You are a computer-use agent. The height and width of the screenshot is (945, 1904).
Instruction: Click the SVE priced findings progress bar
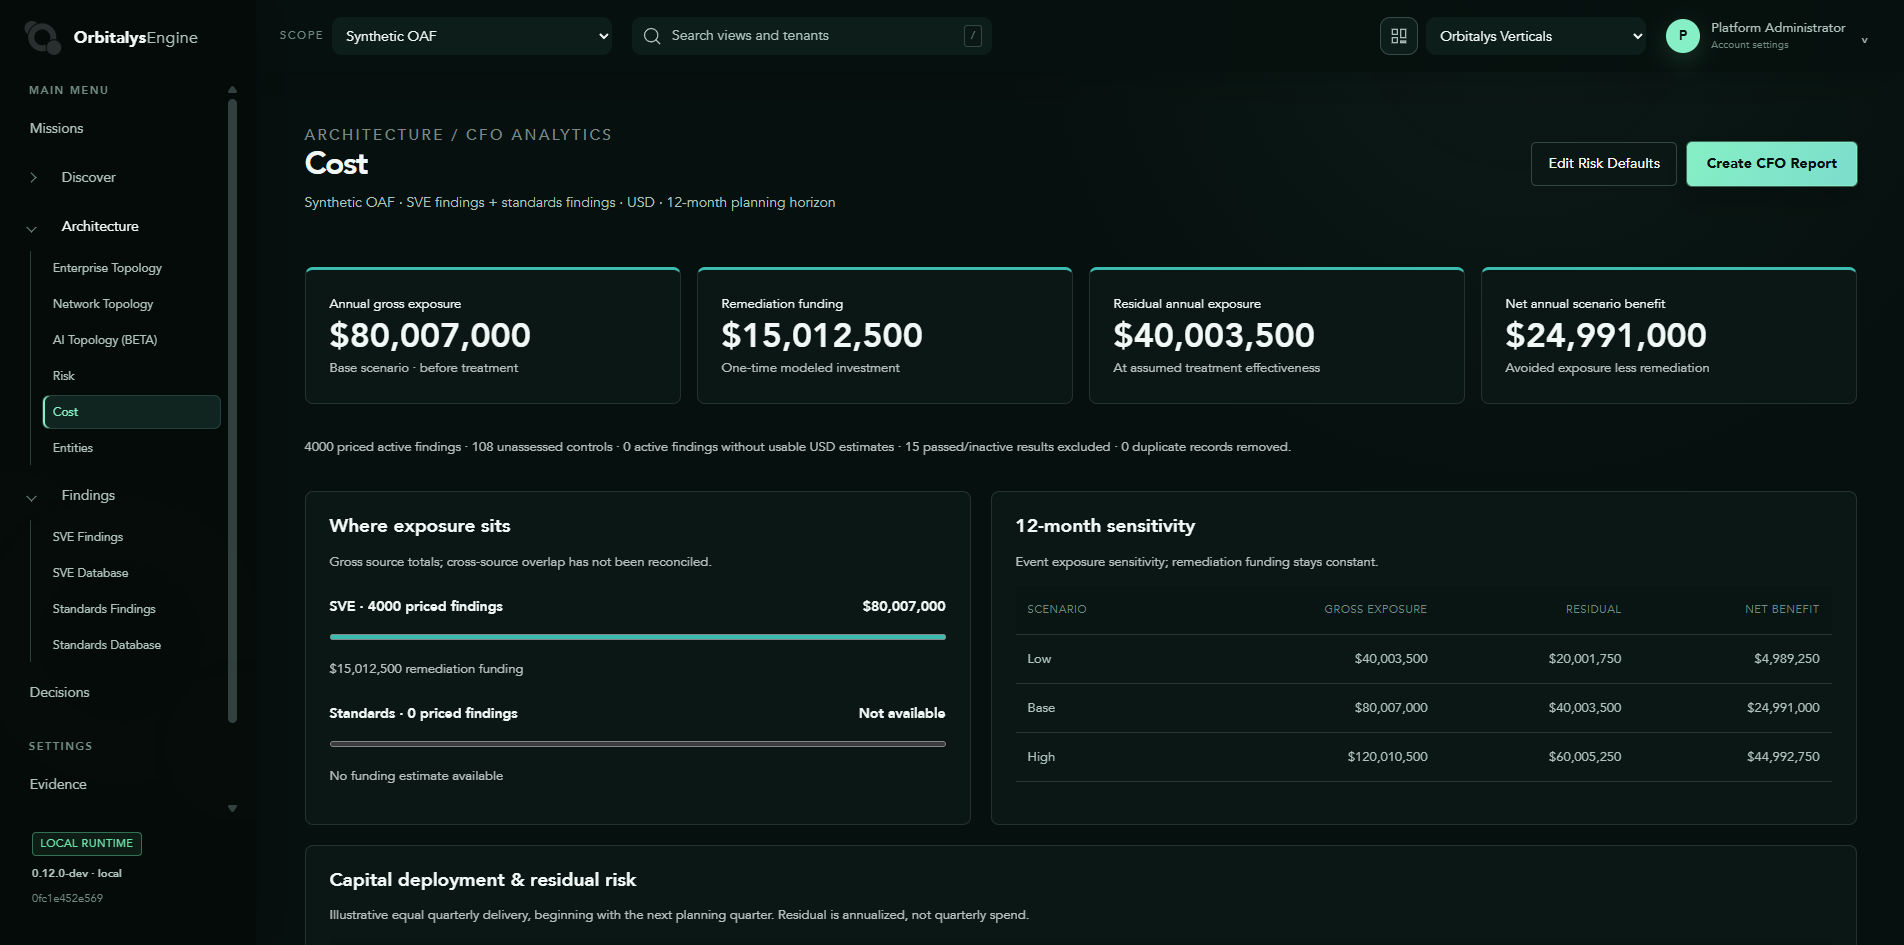(x=638, y=637)
